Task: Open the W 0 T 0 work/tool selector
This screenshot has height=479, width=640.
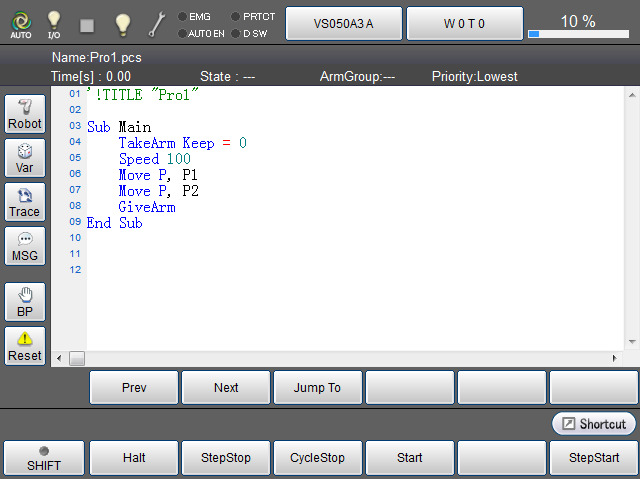Action: click(464, 23)
